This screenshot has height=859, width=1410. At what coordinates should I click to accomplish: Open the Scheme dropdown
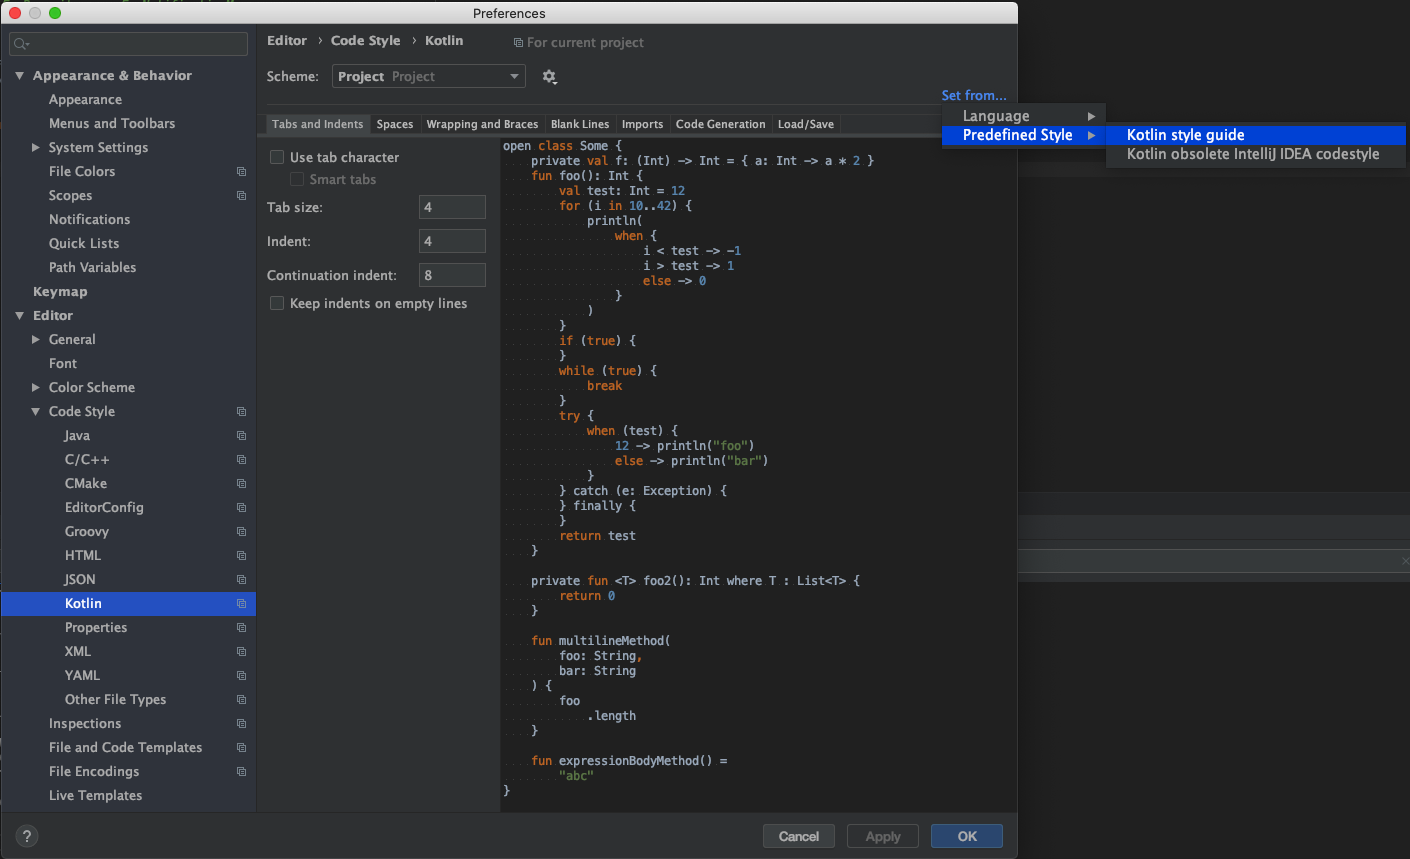point(429,77)
